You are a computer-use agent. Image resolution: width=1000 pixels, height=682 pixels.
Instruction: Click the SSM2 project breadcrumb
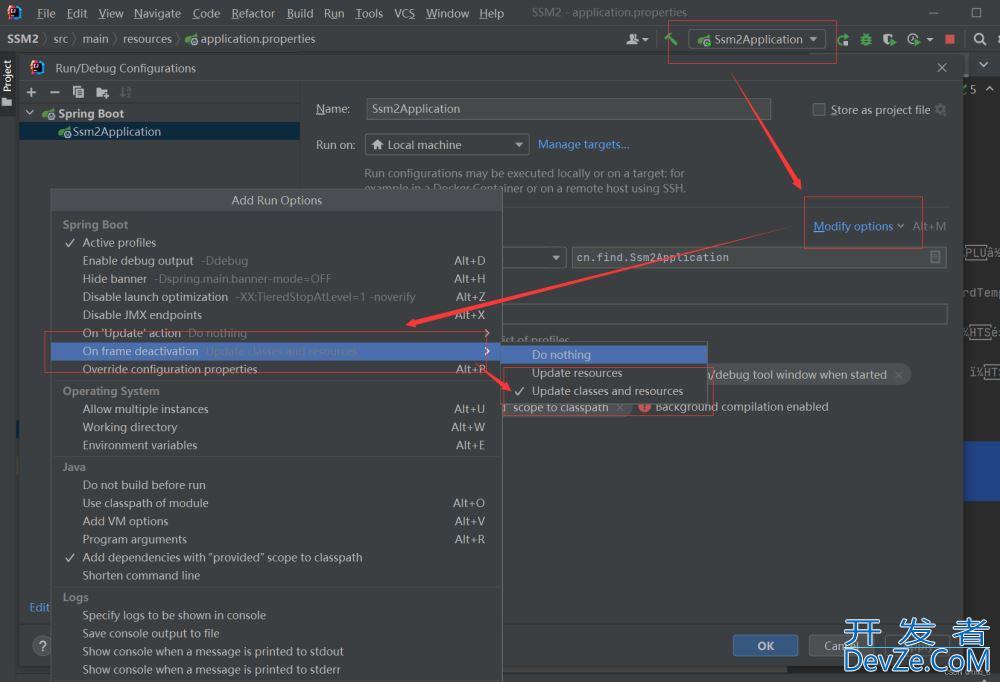22,40
